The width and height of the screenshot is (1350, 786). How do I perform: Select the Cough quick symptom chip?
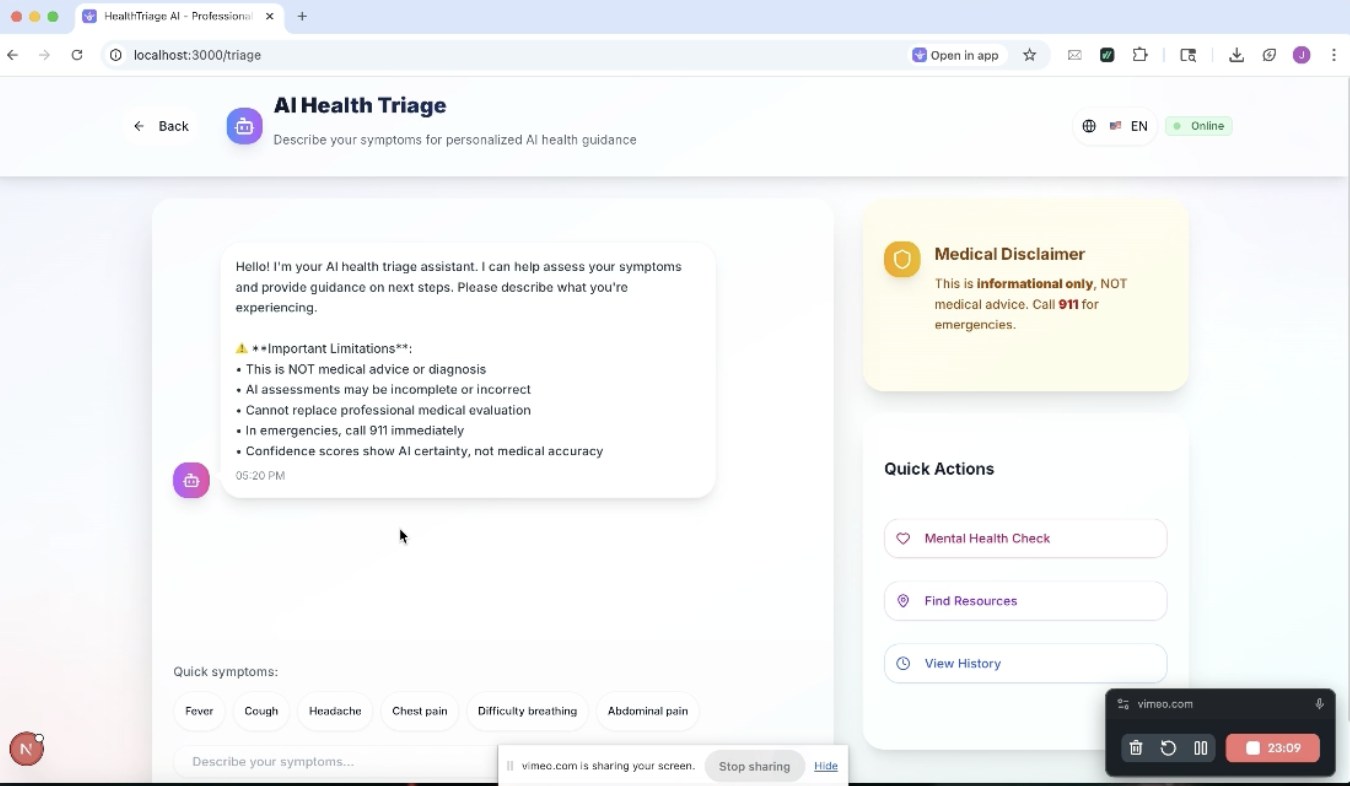point(261,711)
